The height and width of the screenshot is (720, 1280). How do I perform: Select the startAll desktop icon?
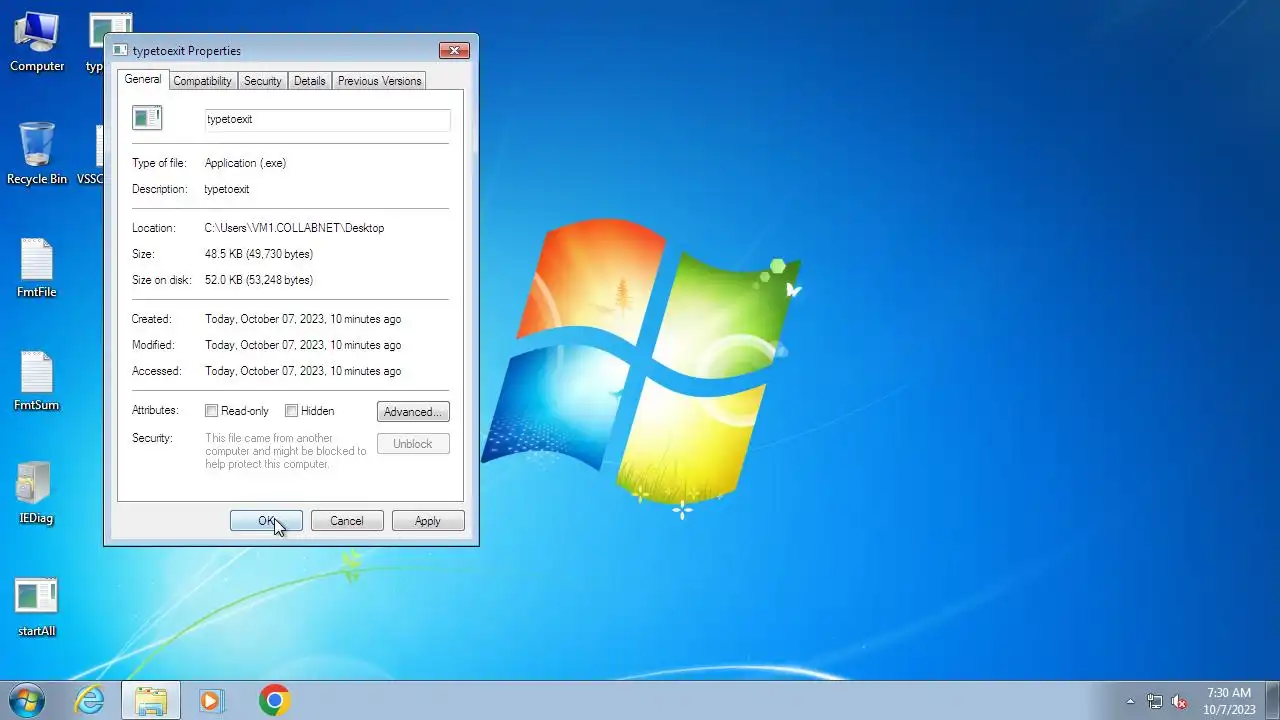click(x=37, y=607)
